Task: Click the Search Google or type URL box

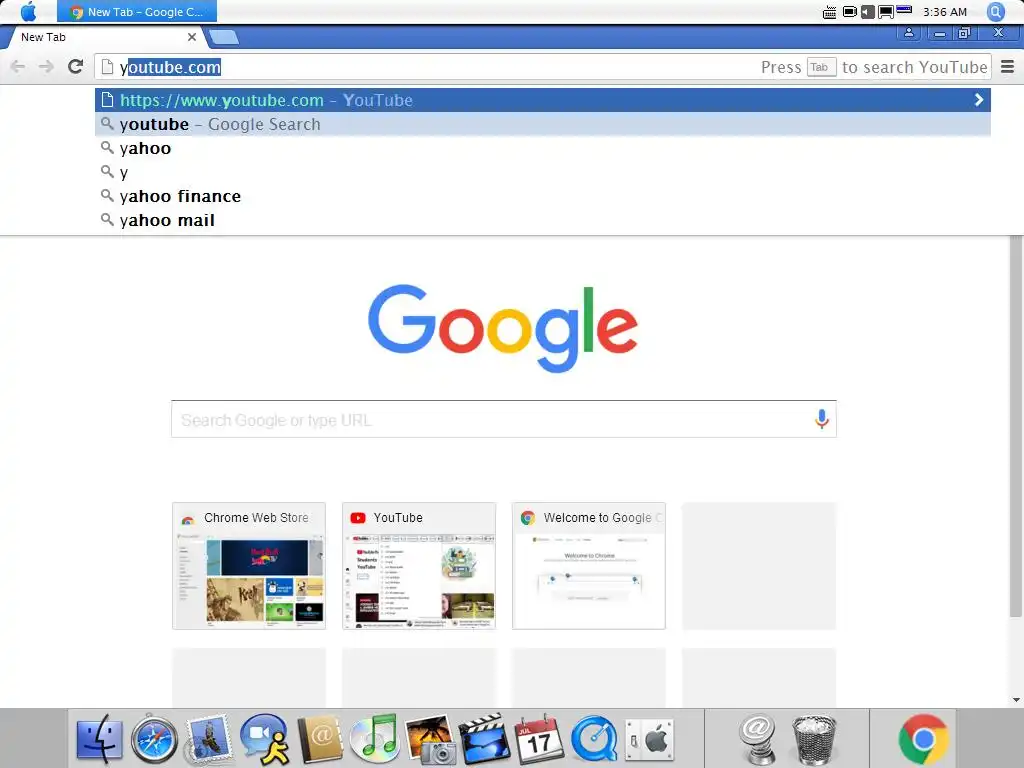Action: coord(504,419)
